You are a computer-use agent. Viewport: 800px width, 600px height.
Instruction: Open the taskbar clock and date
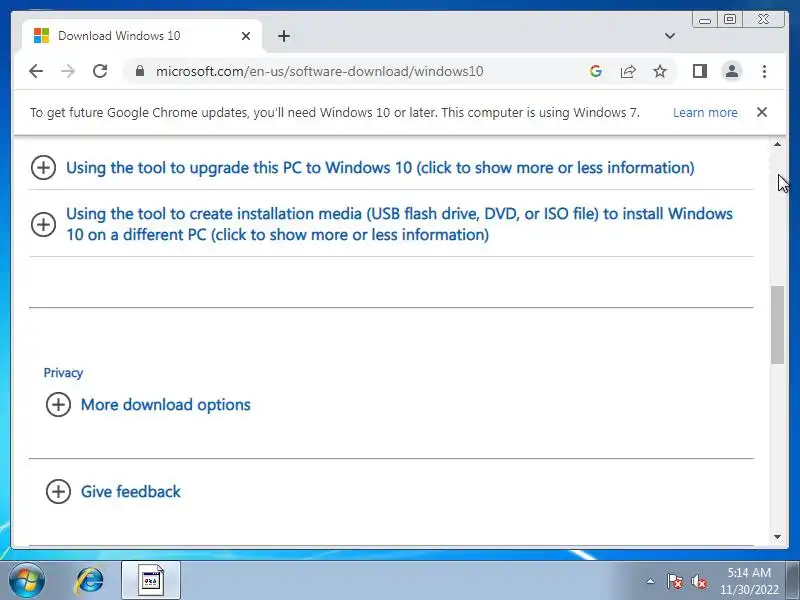click(749, 581)
